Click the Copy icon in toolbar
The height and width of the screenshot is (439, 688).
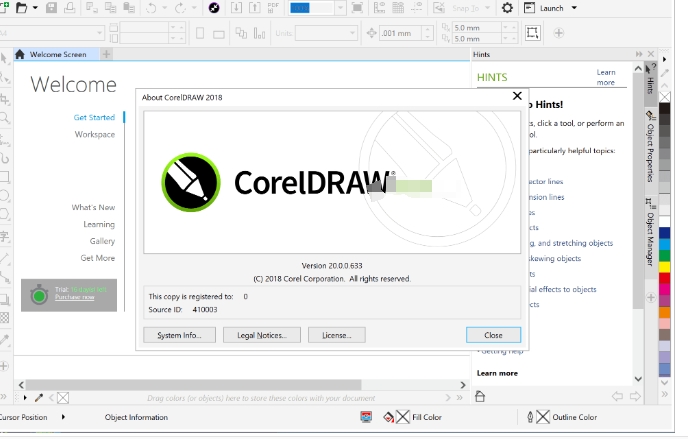[110, 7]
